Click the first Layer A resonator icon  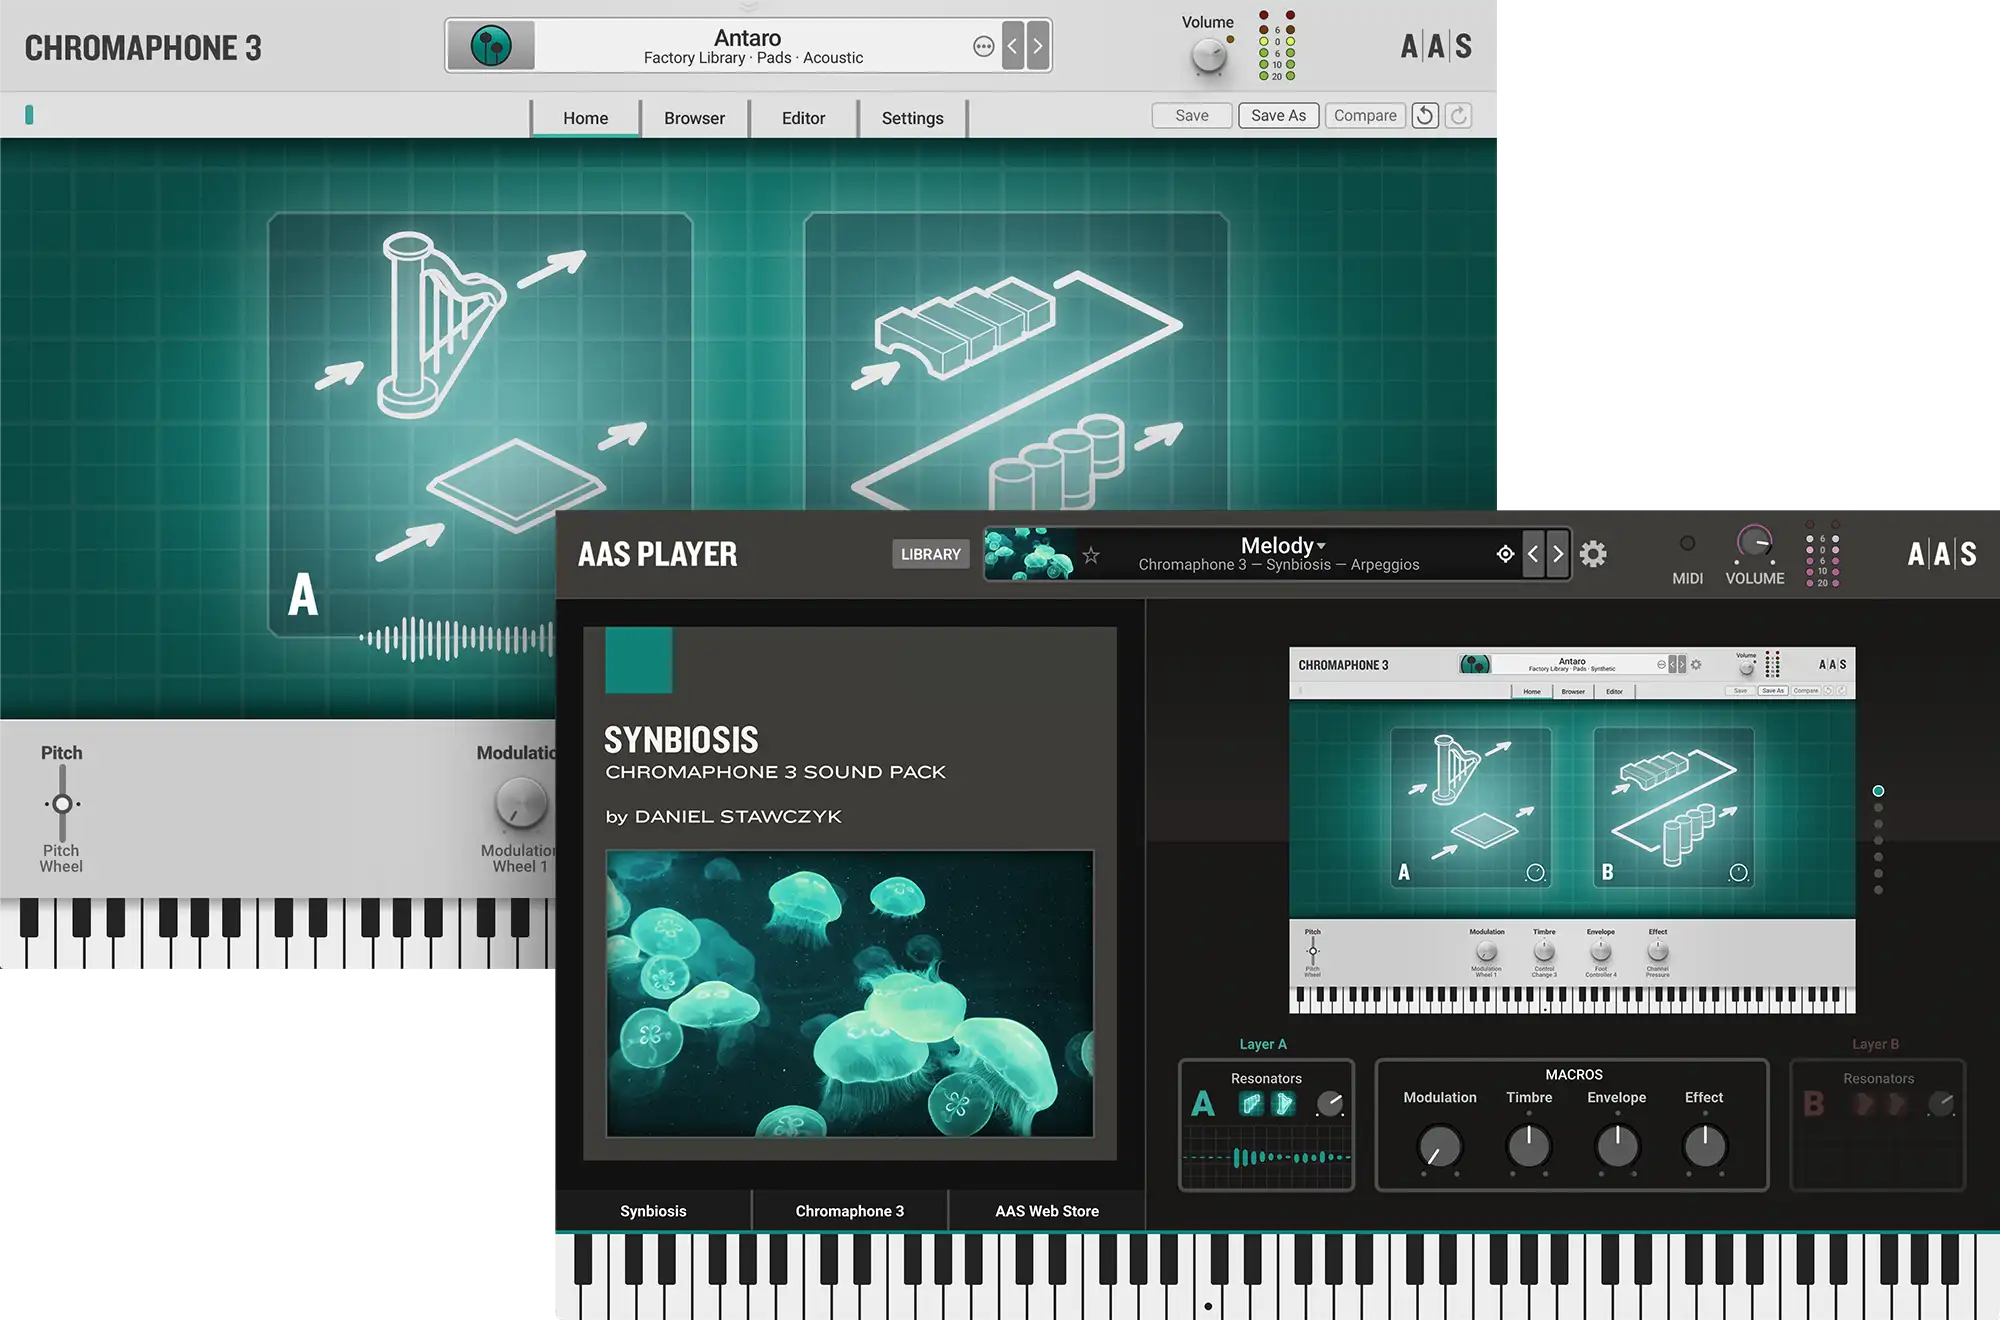pyautogui.click(x=1251, y=1104)
